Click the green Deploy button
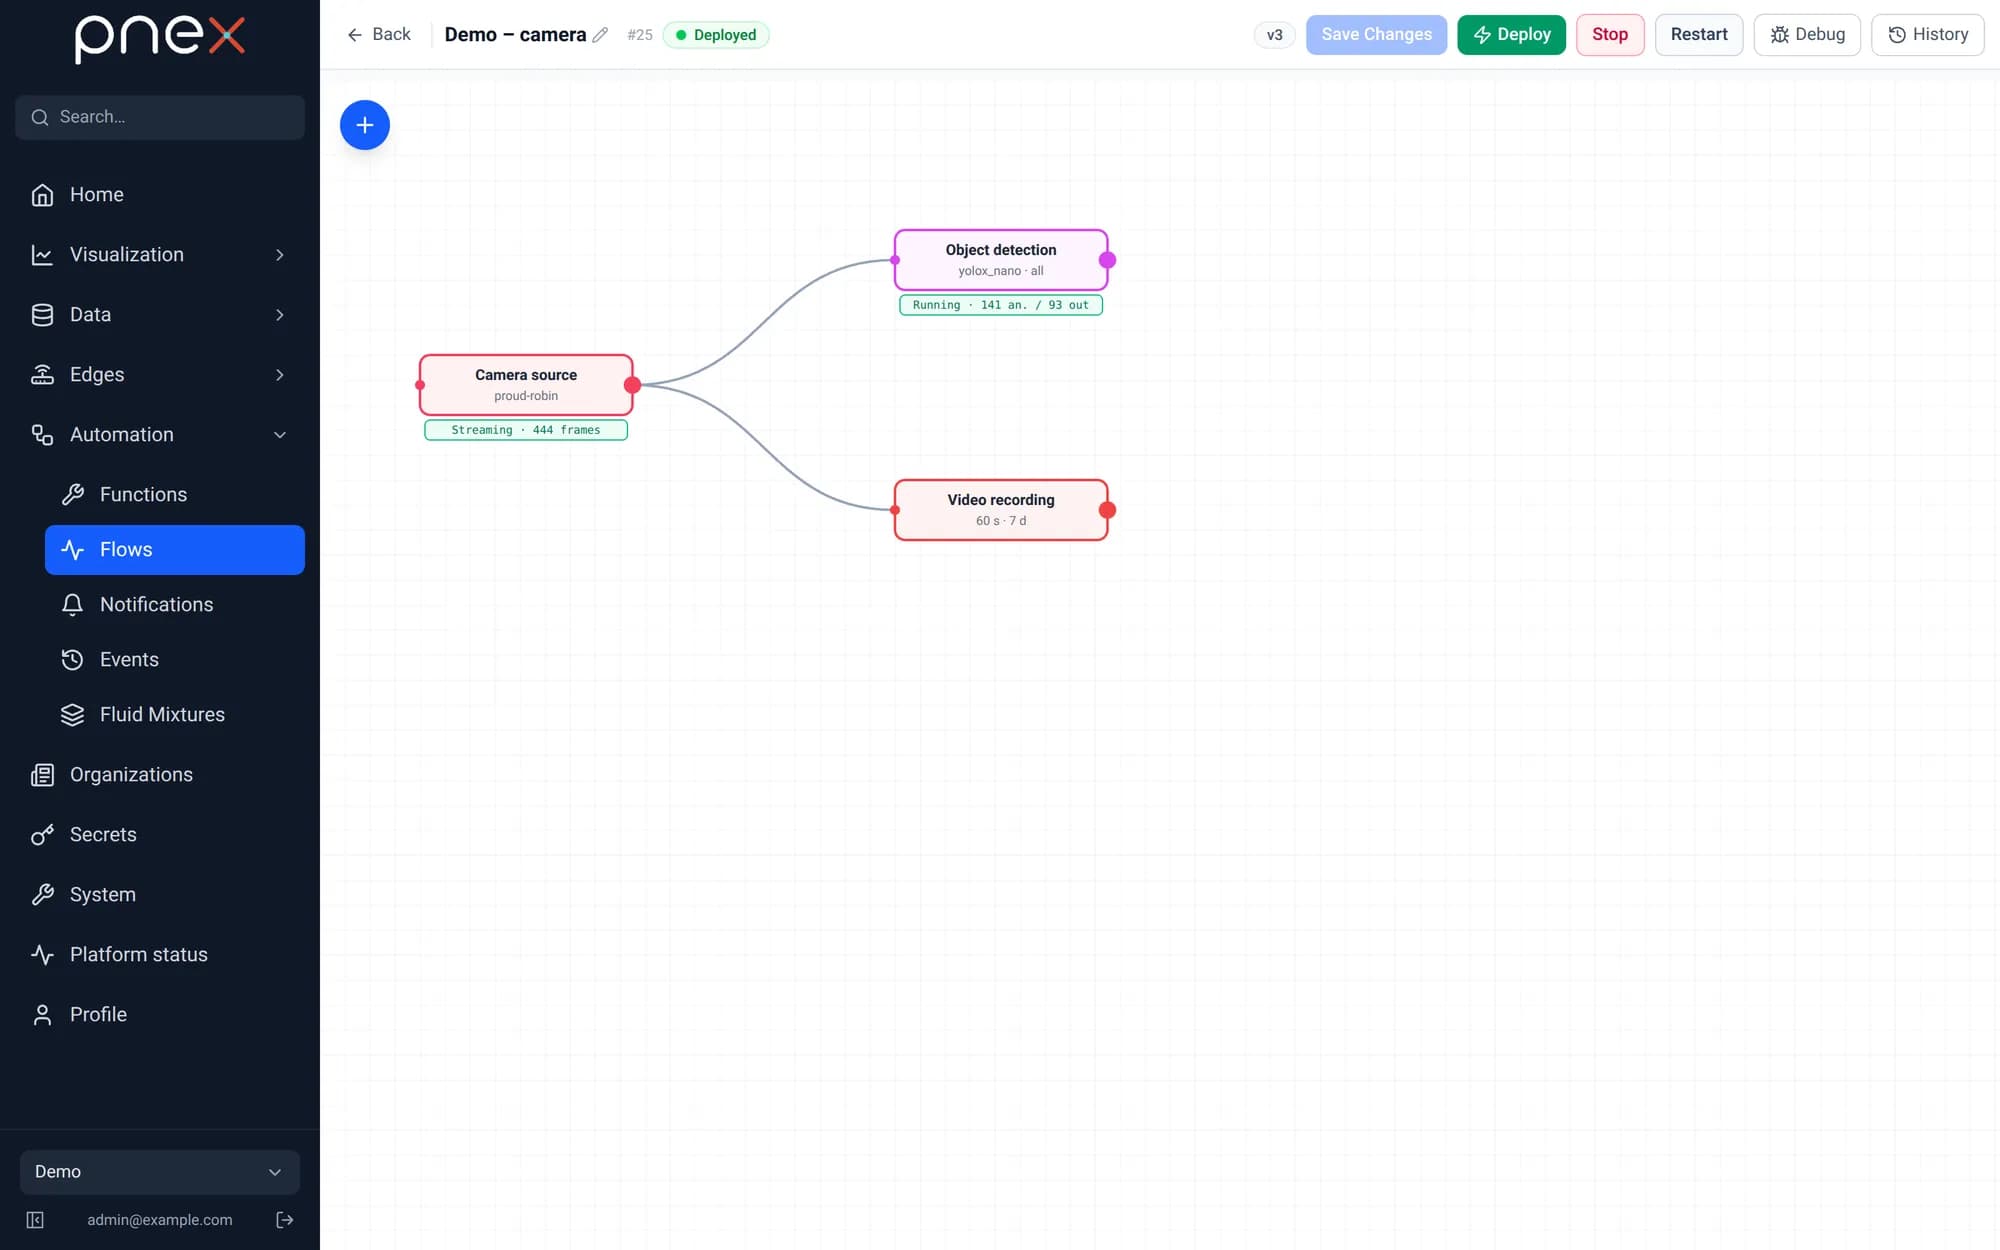The image size is (2000, 1250). point(1511,35)
